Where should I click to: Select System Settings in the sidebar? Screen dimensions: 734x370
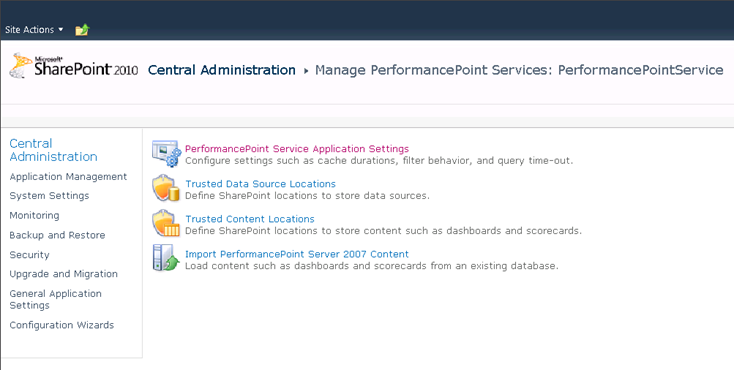point(49,196)
